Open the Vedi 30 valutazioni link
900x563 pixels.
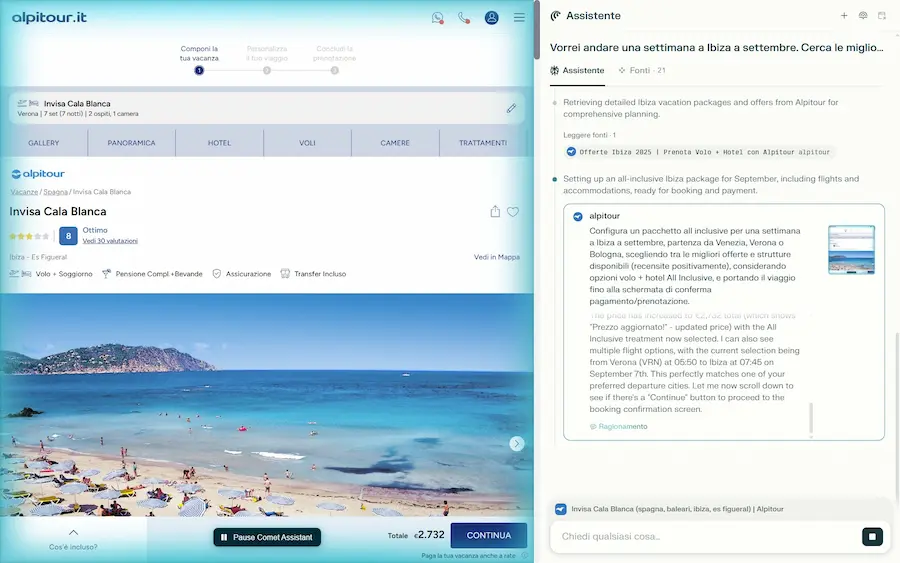(x=110, y=241)
